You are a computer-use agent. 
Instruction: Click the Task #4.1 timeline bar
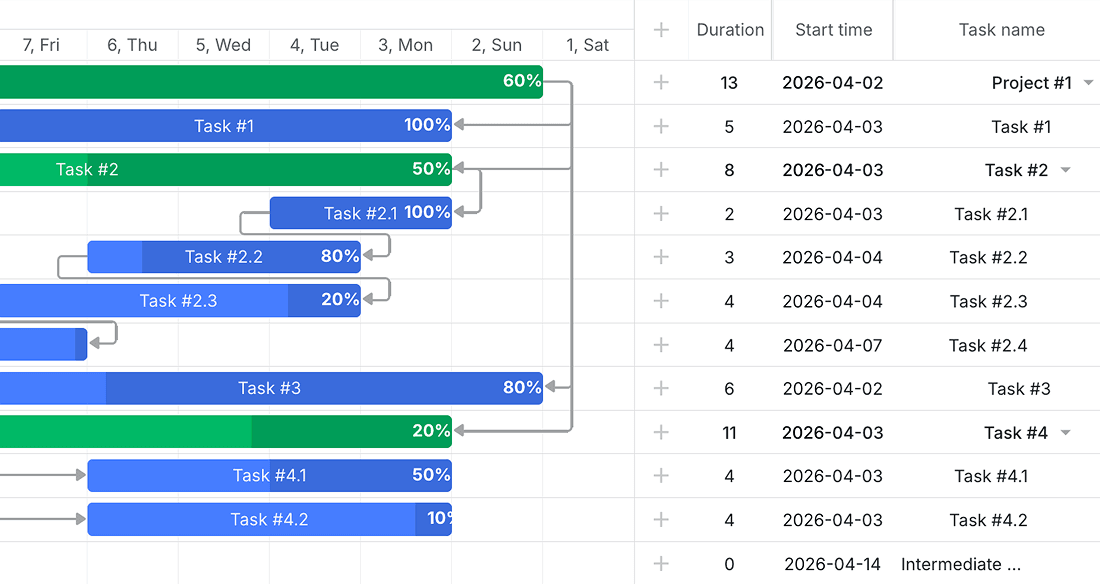tap(269, 476)
